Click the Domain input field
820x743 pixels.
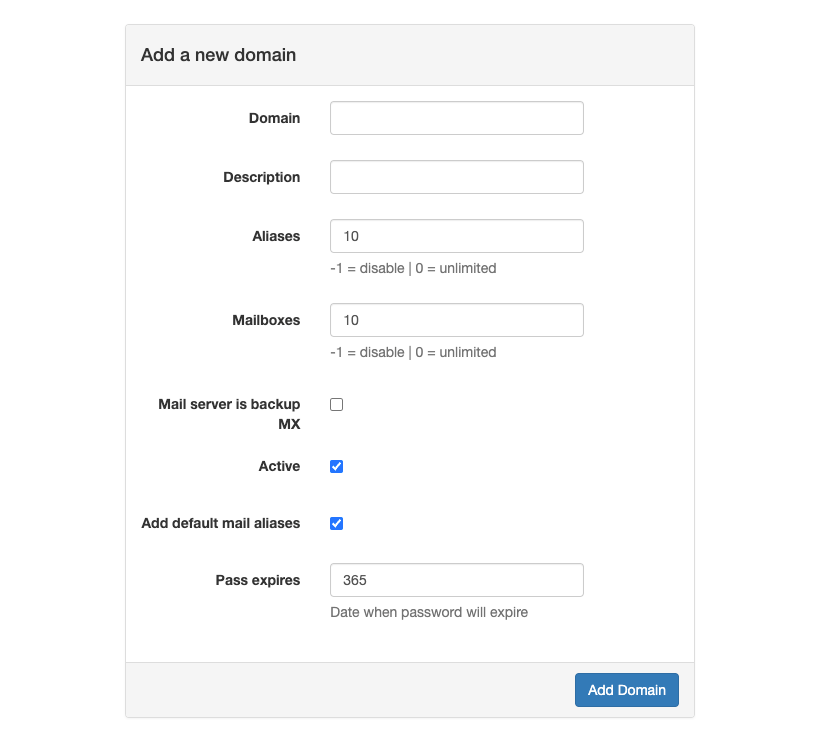point(456,118)
